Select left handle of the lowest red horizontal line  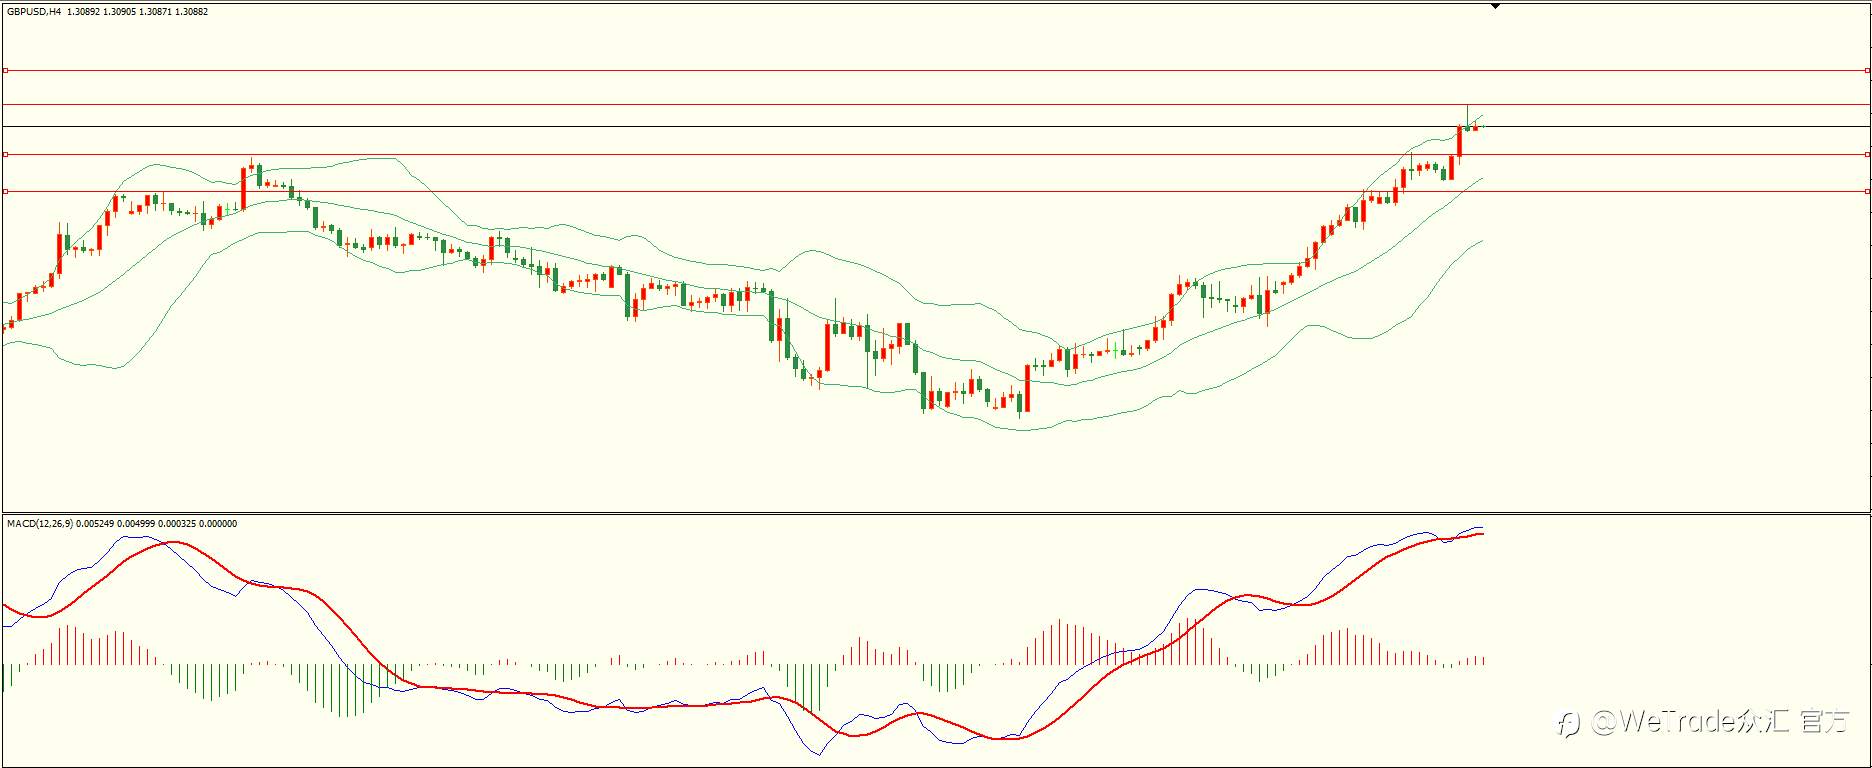(5, 191)
